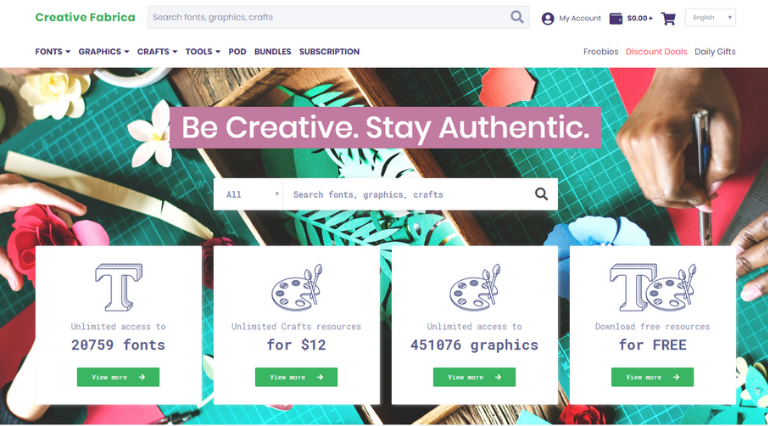Click the hero search input field

tap(408, 194)
